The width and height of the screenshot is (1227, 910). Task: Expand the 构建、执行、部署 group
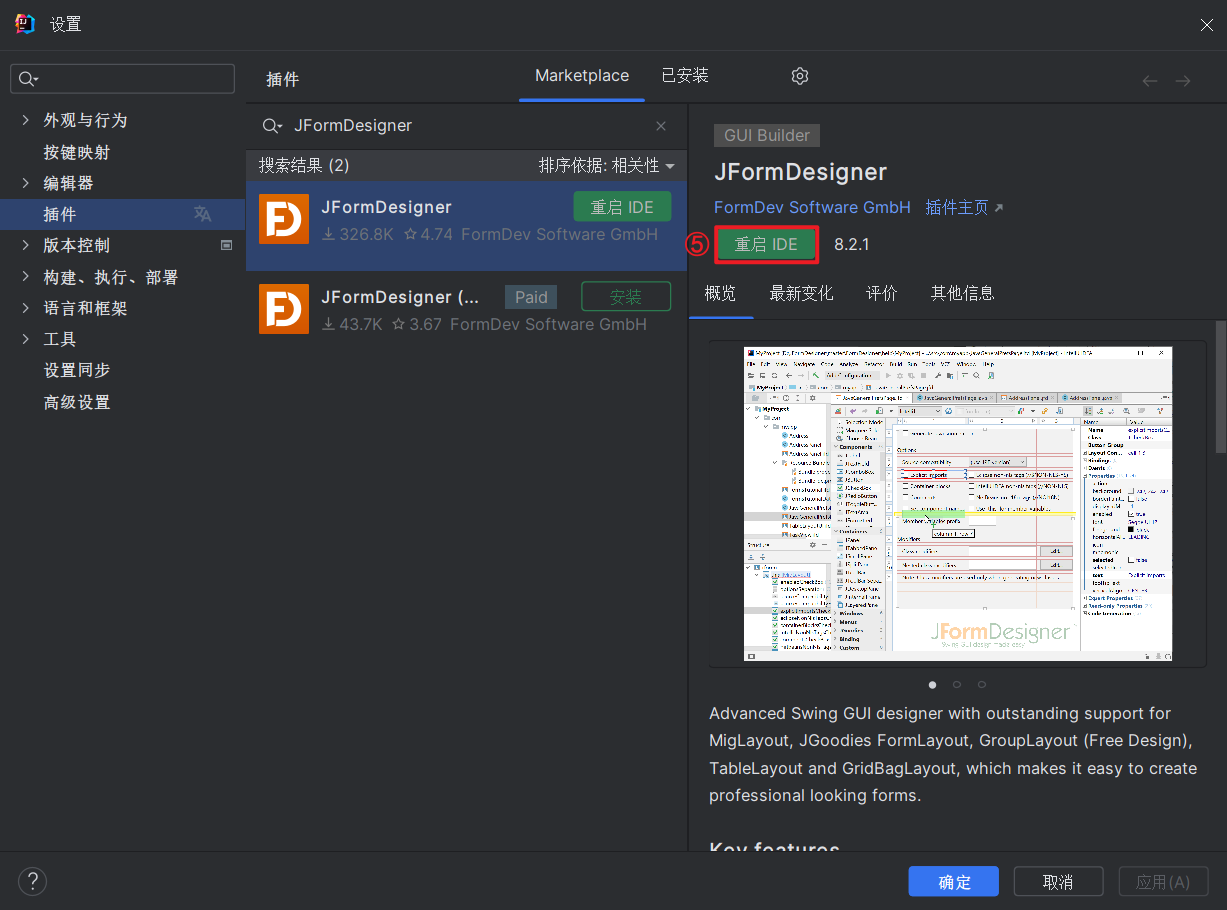coord(26,277)
